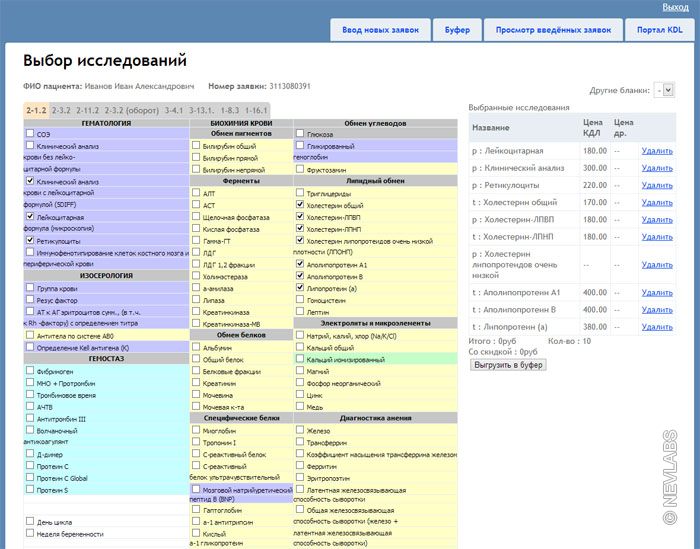Open the 'Другие бланки' dropdown
The image size is (700, 549).
(664, 90)
